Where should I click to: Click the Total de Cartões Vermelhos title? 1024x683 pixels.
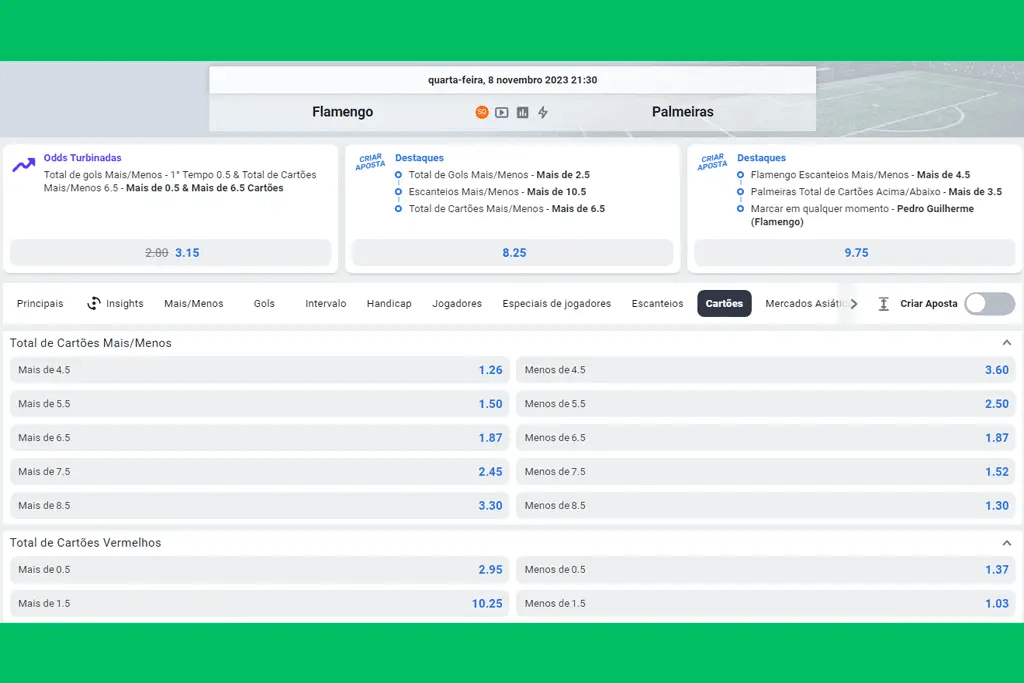86,543
